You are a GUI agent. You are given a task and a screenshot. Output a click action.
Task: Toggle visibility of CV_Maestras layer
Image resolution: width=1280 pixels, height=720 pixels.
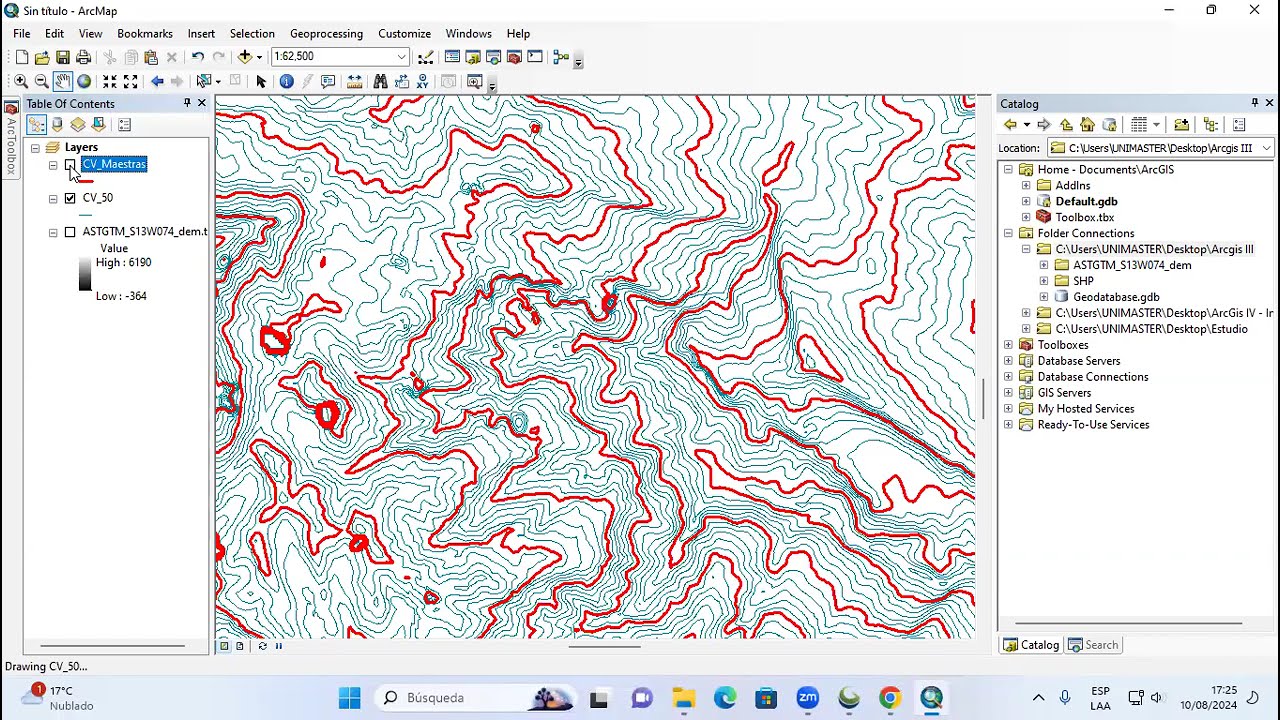pyautogui.click(x=70, y=165)
